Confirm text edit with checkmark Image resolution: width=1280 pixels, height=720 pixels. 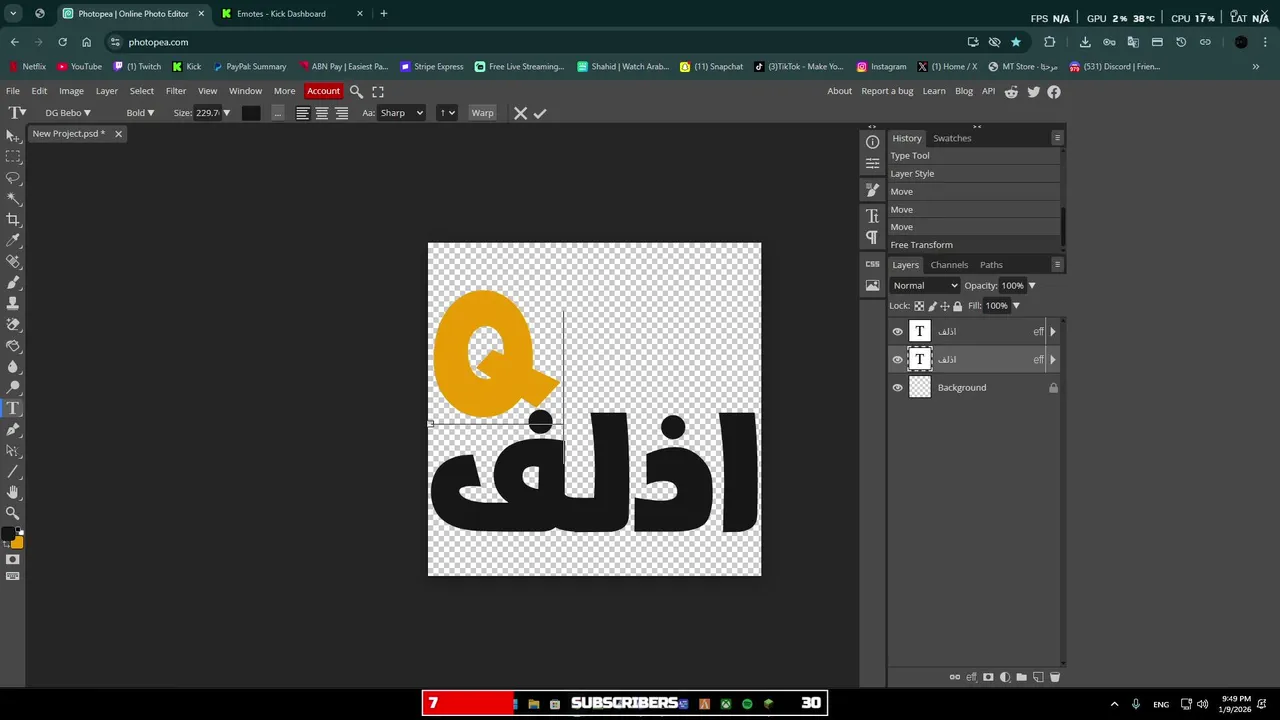(540, 113)
